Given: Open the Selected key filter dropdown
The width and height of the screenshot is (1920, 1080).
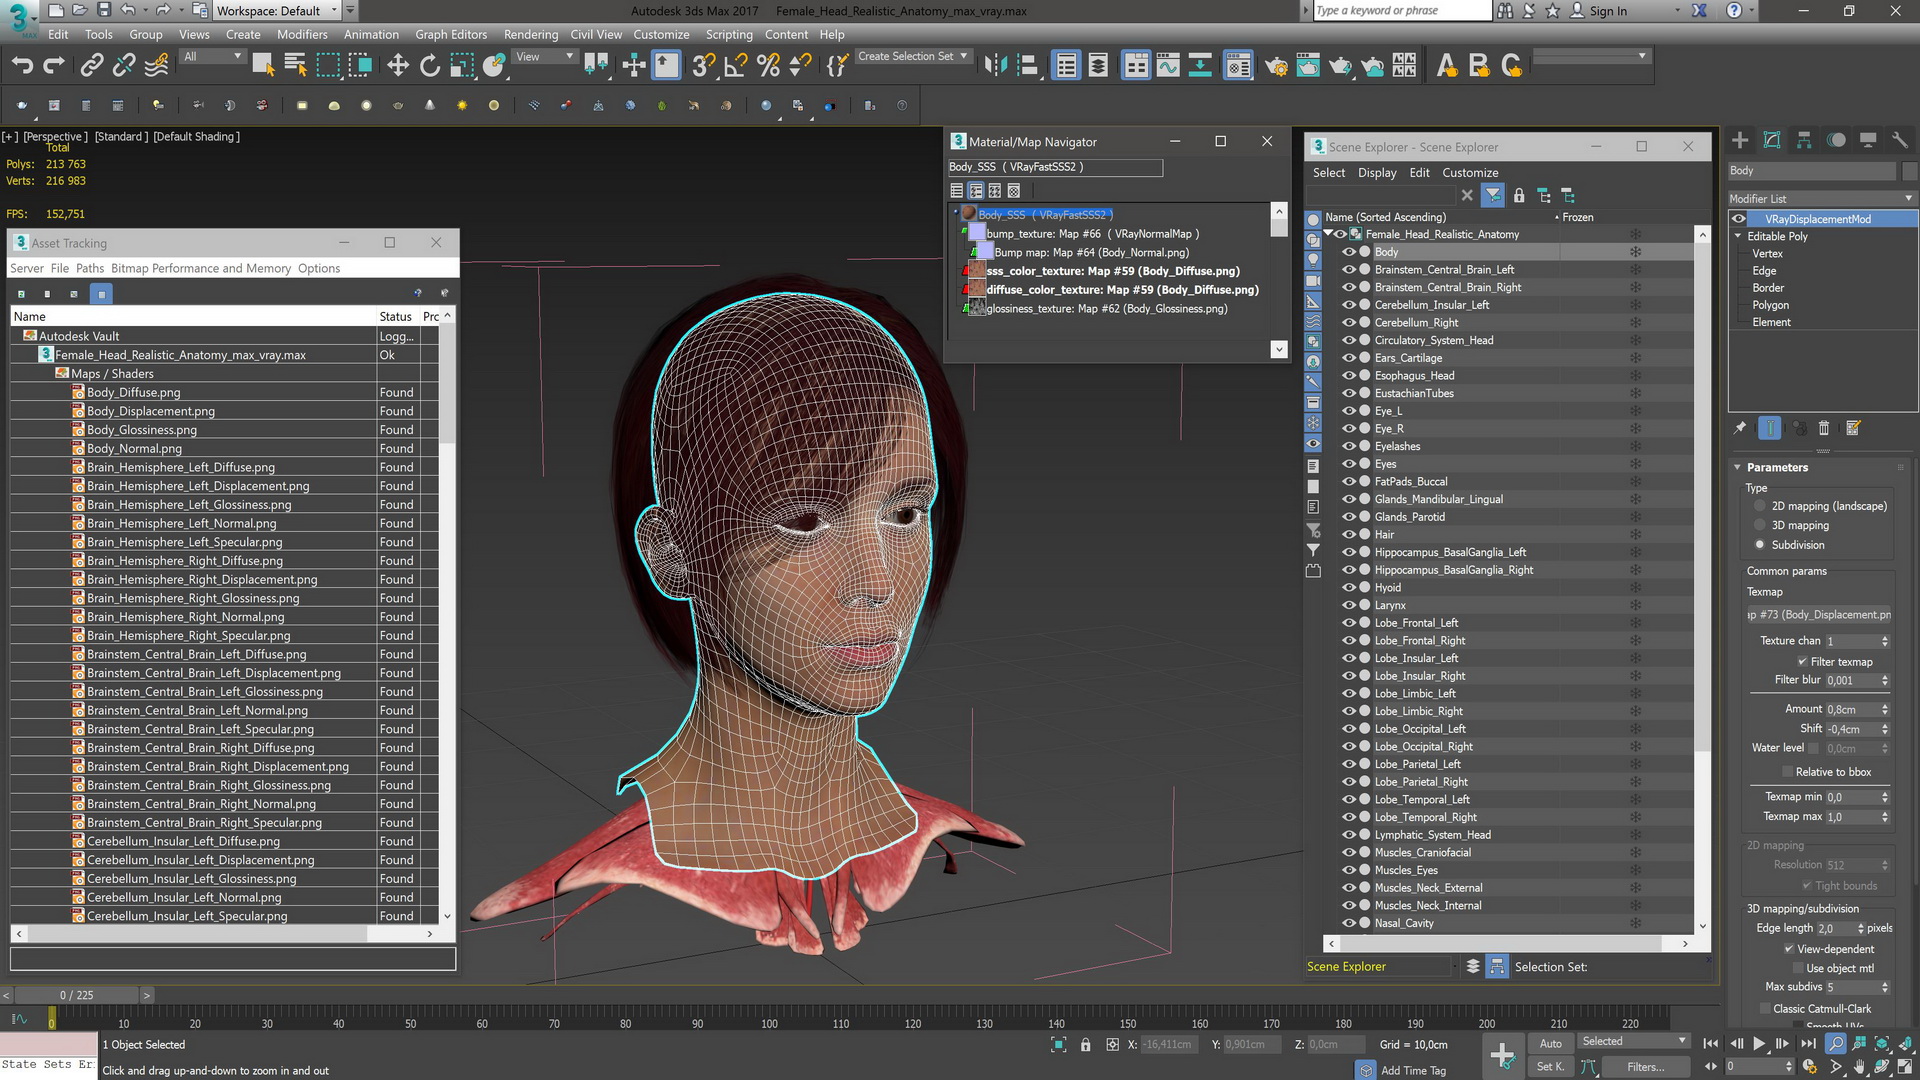Looking at the screenshot, I should point(1633,1041).
